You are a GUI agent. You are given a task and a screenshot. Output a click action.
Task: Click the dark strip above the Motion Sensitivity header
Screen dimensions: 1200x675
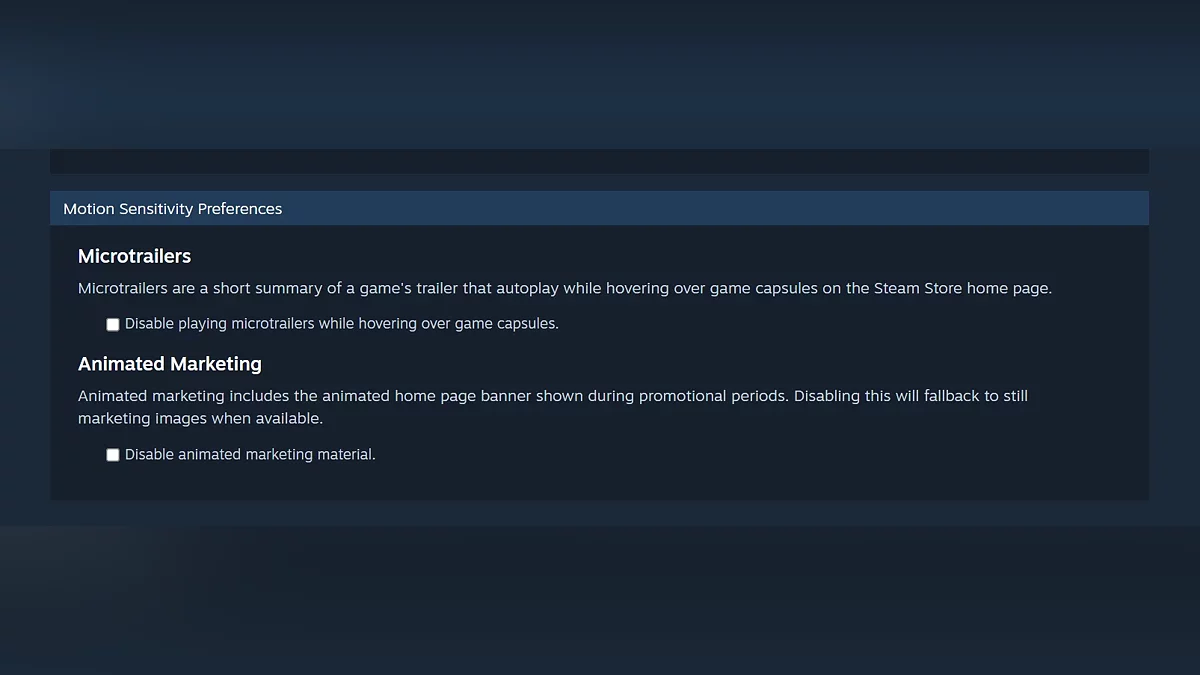600,161
